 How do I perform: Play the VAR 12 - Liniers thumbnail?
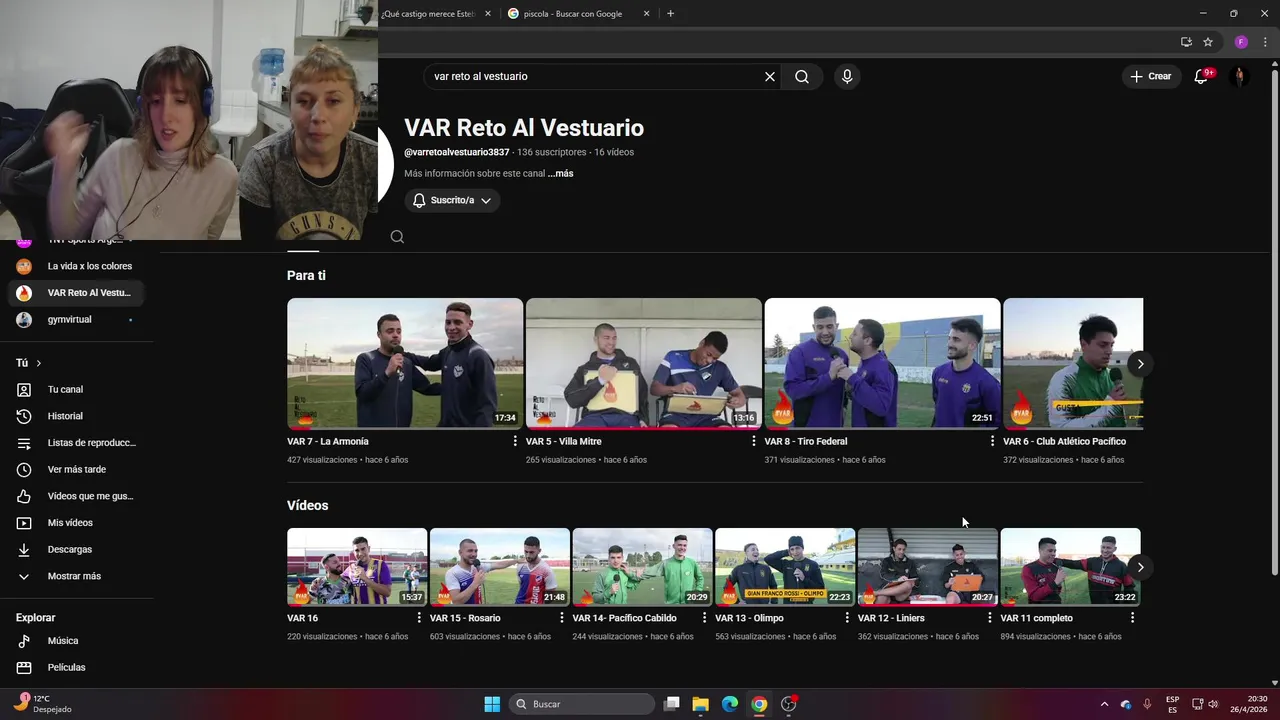click(928, 567)
